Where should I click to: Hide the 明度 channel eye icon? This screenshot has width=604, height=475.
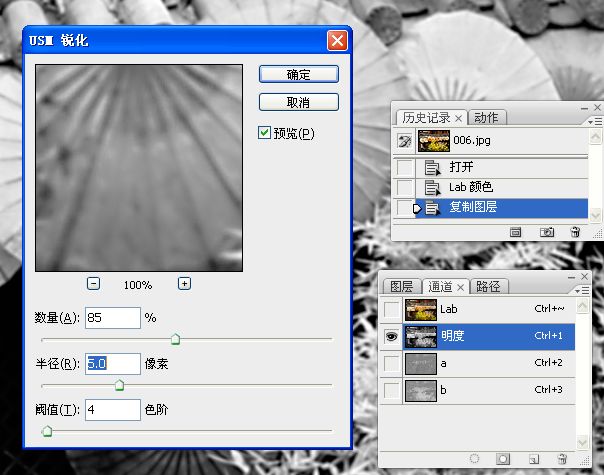pos(392,337)
